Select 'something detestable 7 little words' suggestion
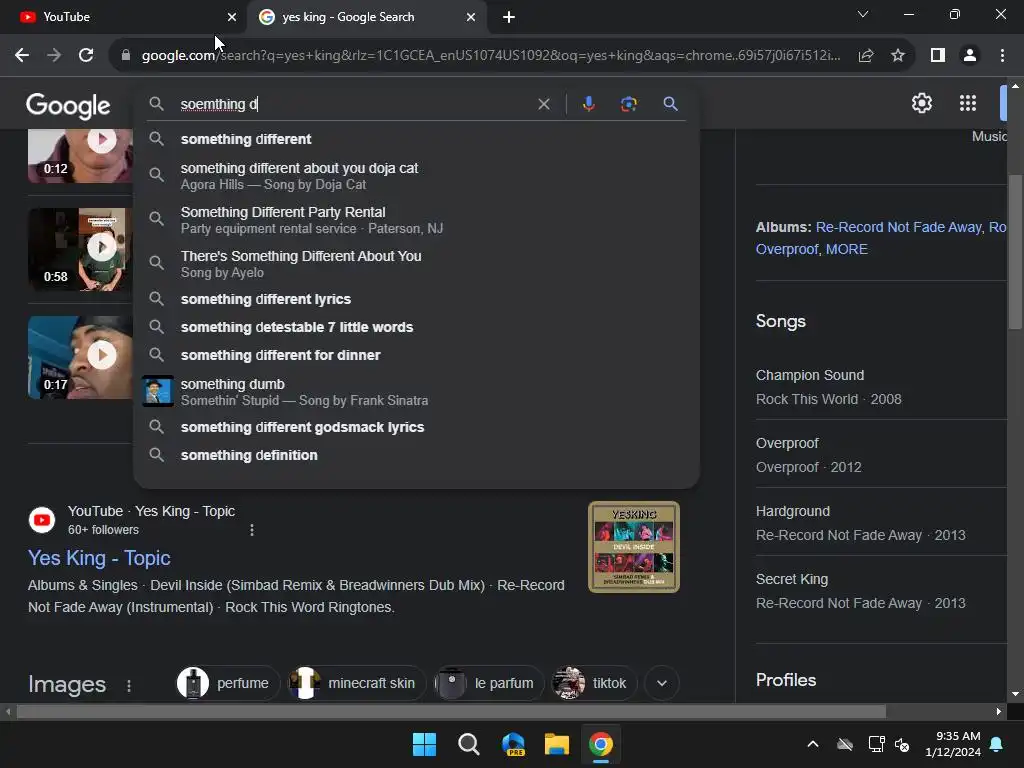 click(x=416, y=327)
